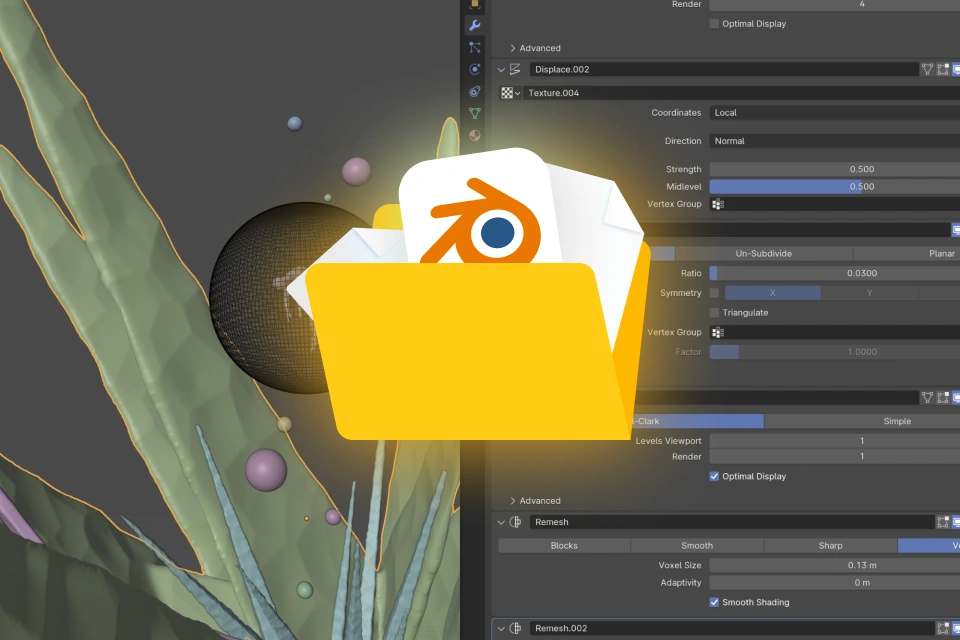
Task: Select the Y symmetry axis
Action: point(869,293)
